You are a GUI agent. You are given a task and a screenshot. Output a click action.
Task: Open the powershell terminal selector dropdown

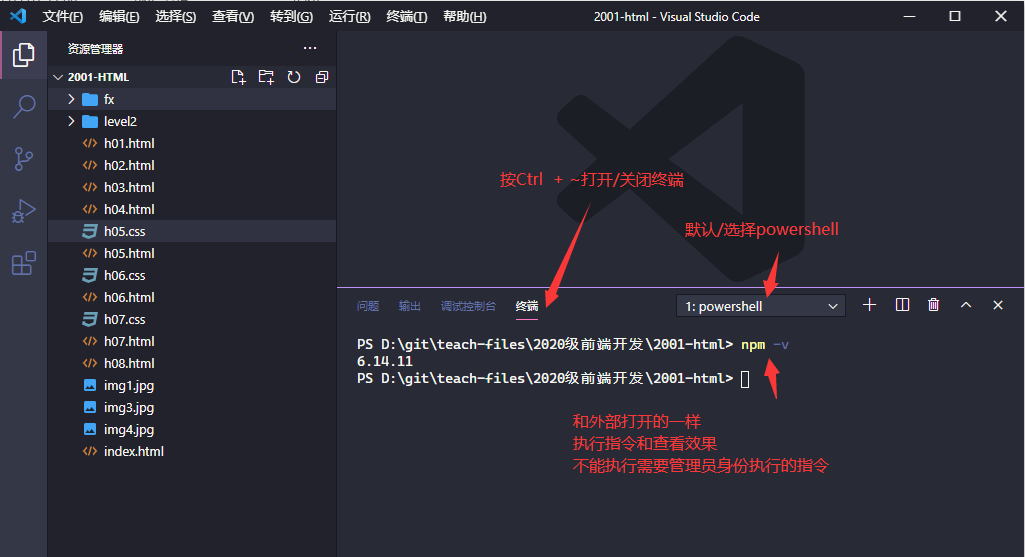click(761, 306)
